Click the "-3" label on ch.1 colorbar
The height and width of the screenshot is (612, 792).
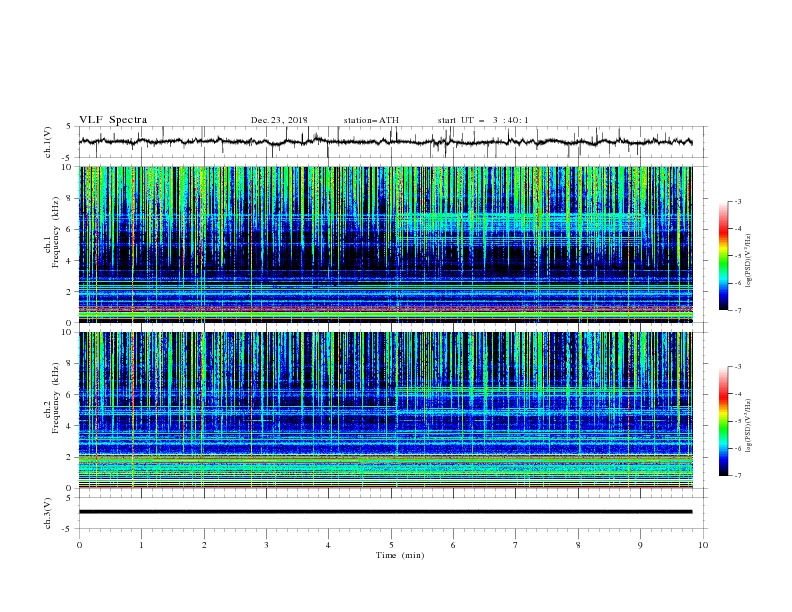(x=737, y=201)
